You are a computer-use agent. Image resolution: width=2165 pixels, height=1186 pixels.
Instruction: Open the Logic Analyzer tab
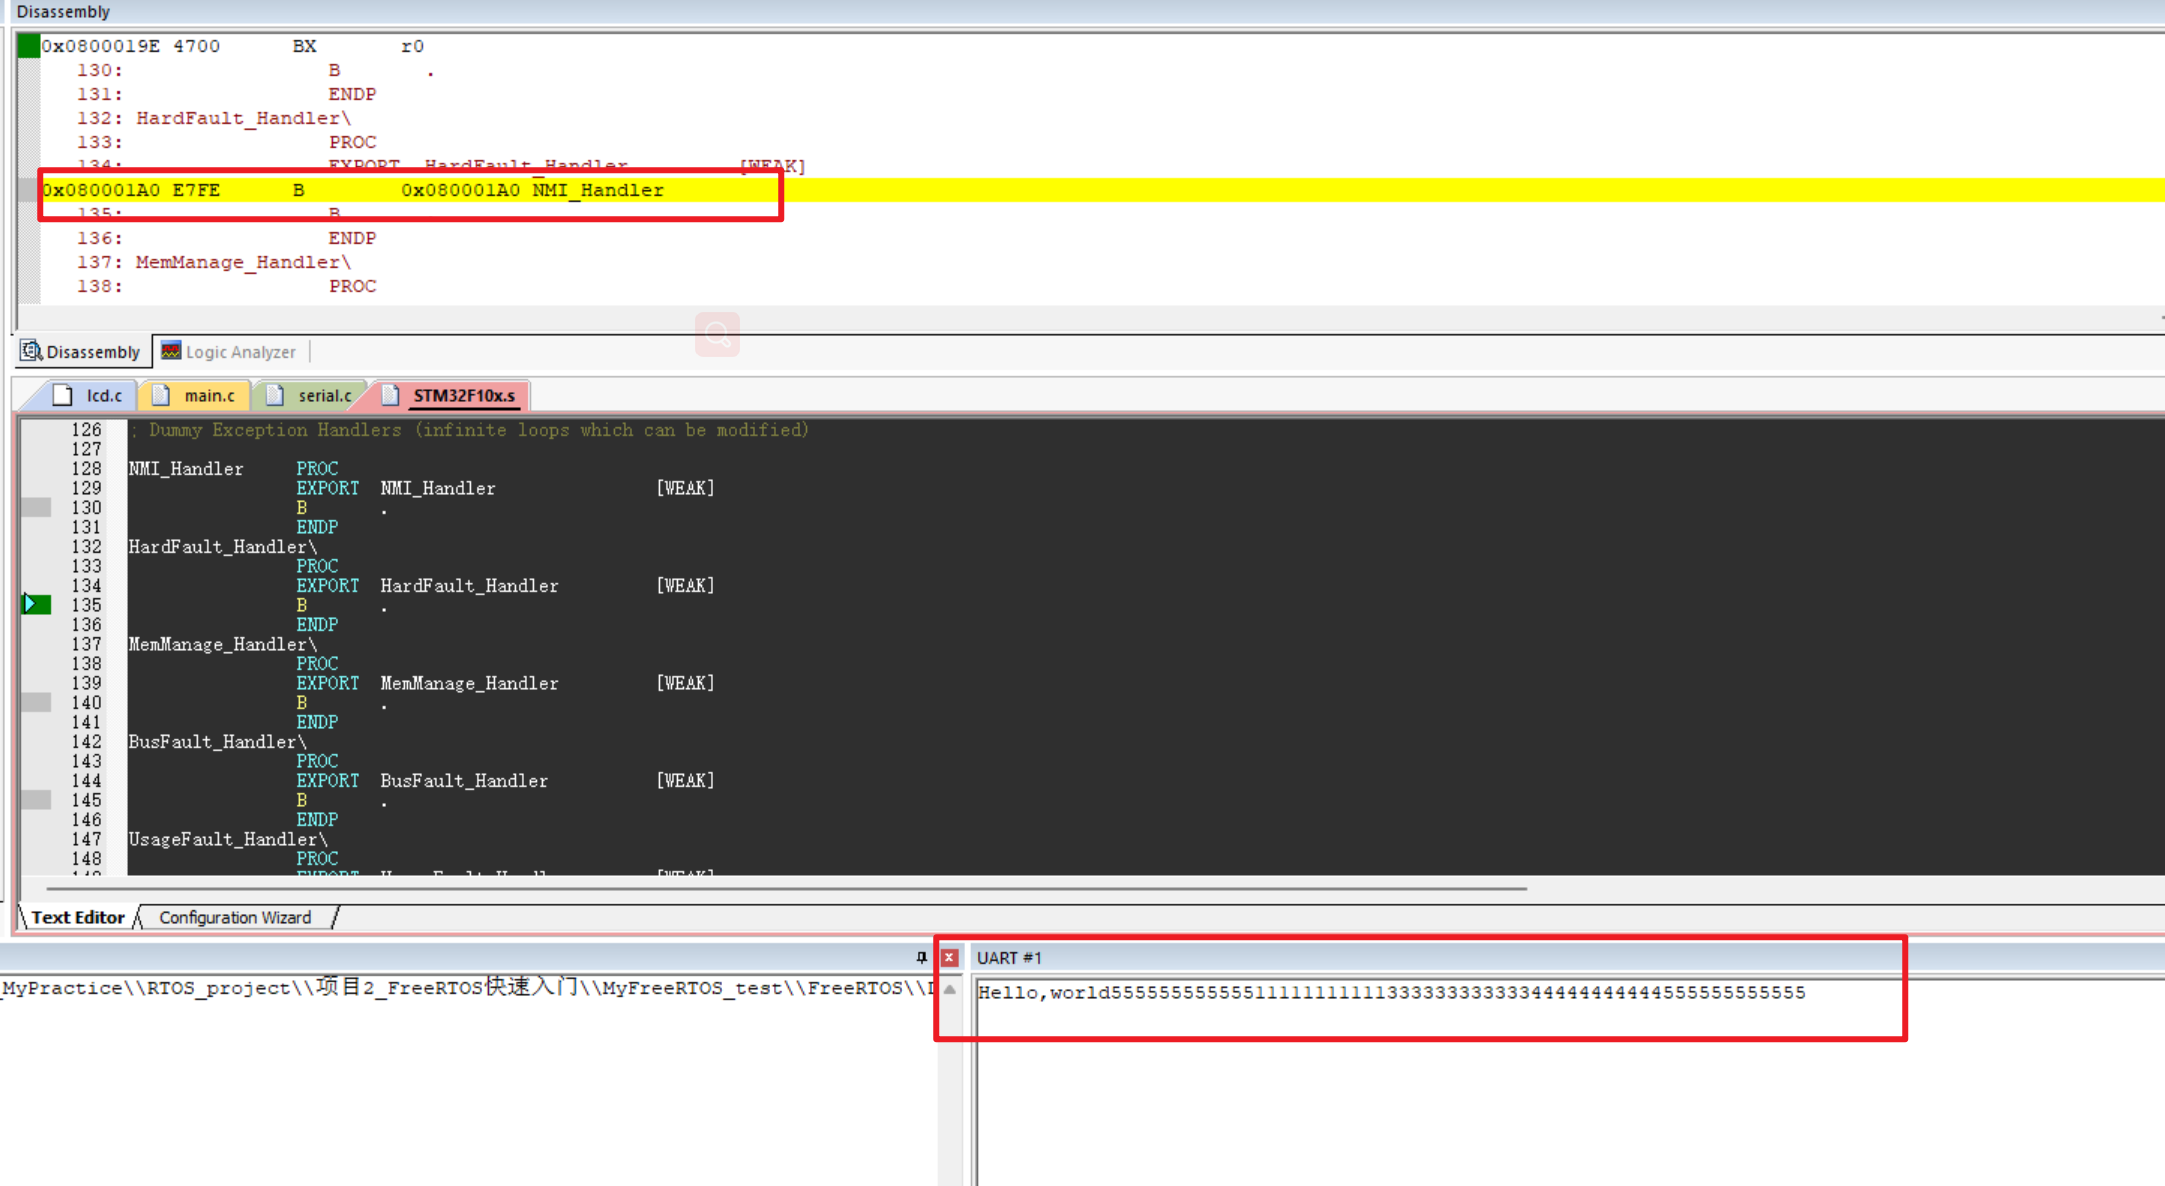click(229, 352)
